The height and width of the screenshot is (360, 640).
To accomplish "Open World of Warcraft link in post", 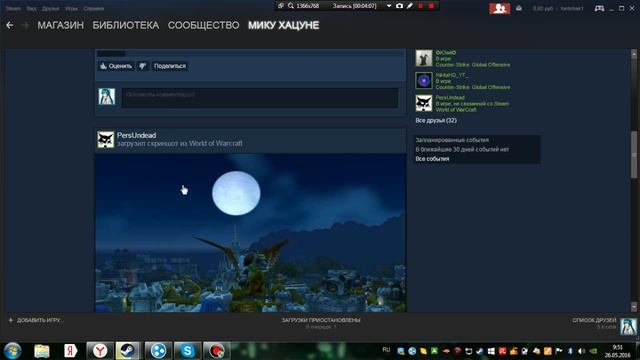I will pos(216,143).
